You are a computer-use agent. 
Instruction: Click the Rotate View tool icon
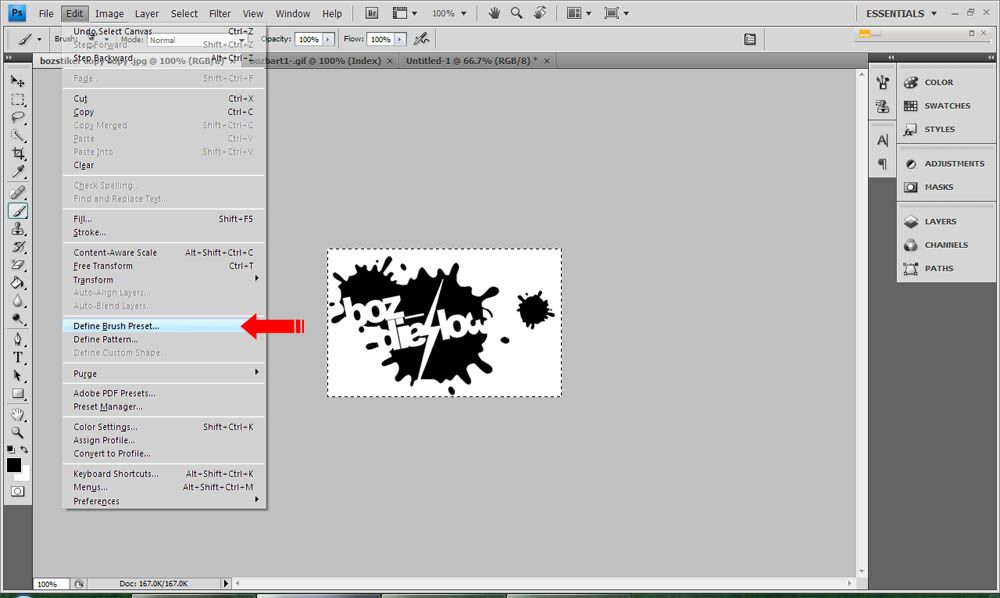pos(540,13)
